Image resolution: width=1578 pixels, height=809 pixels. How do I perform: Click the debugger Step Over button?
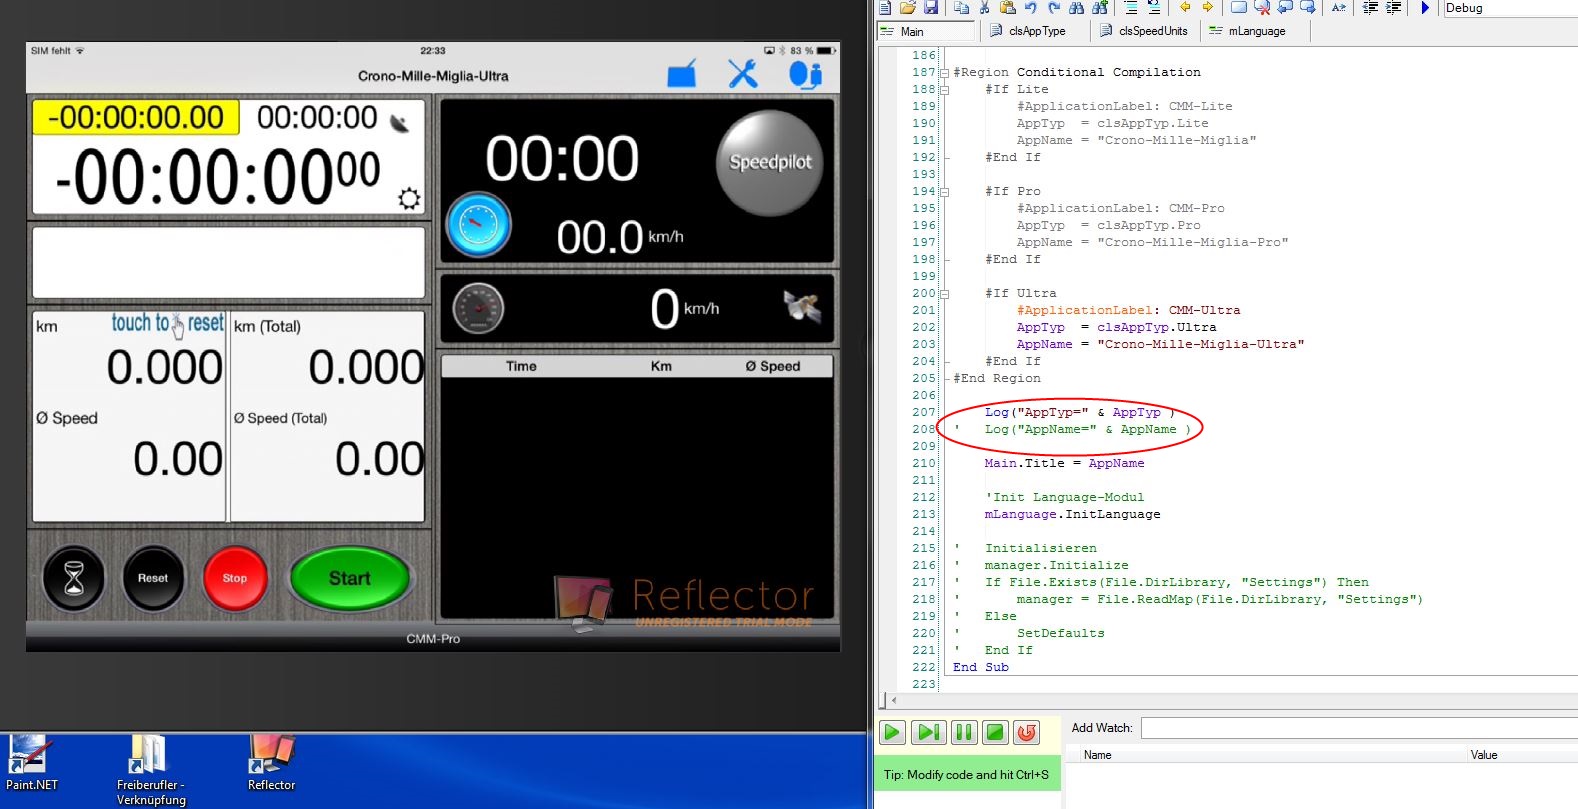point(929,732)
